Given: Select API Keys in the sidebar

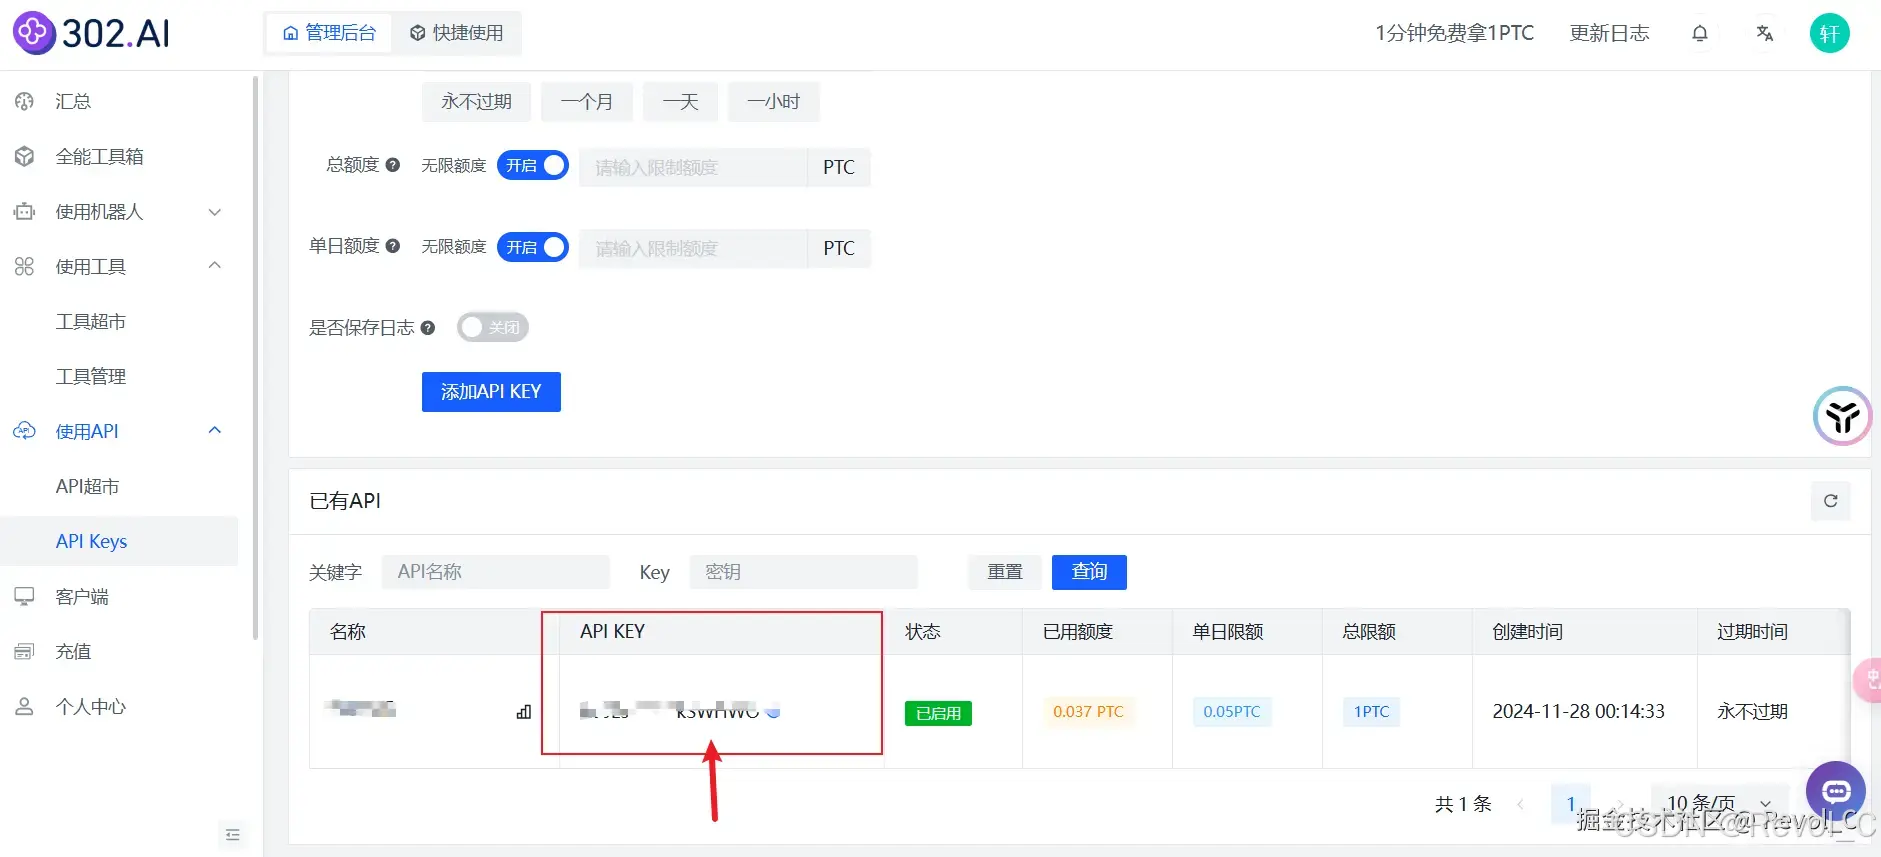Looking at the screenshot, I should coord(119,541).
